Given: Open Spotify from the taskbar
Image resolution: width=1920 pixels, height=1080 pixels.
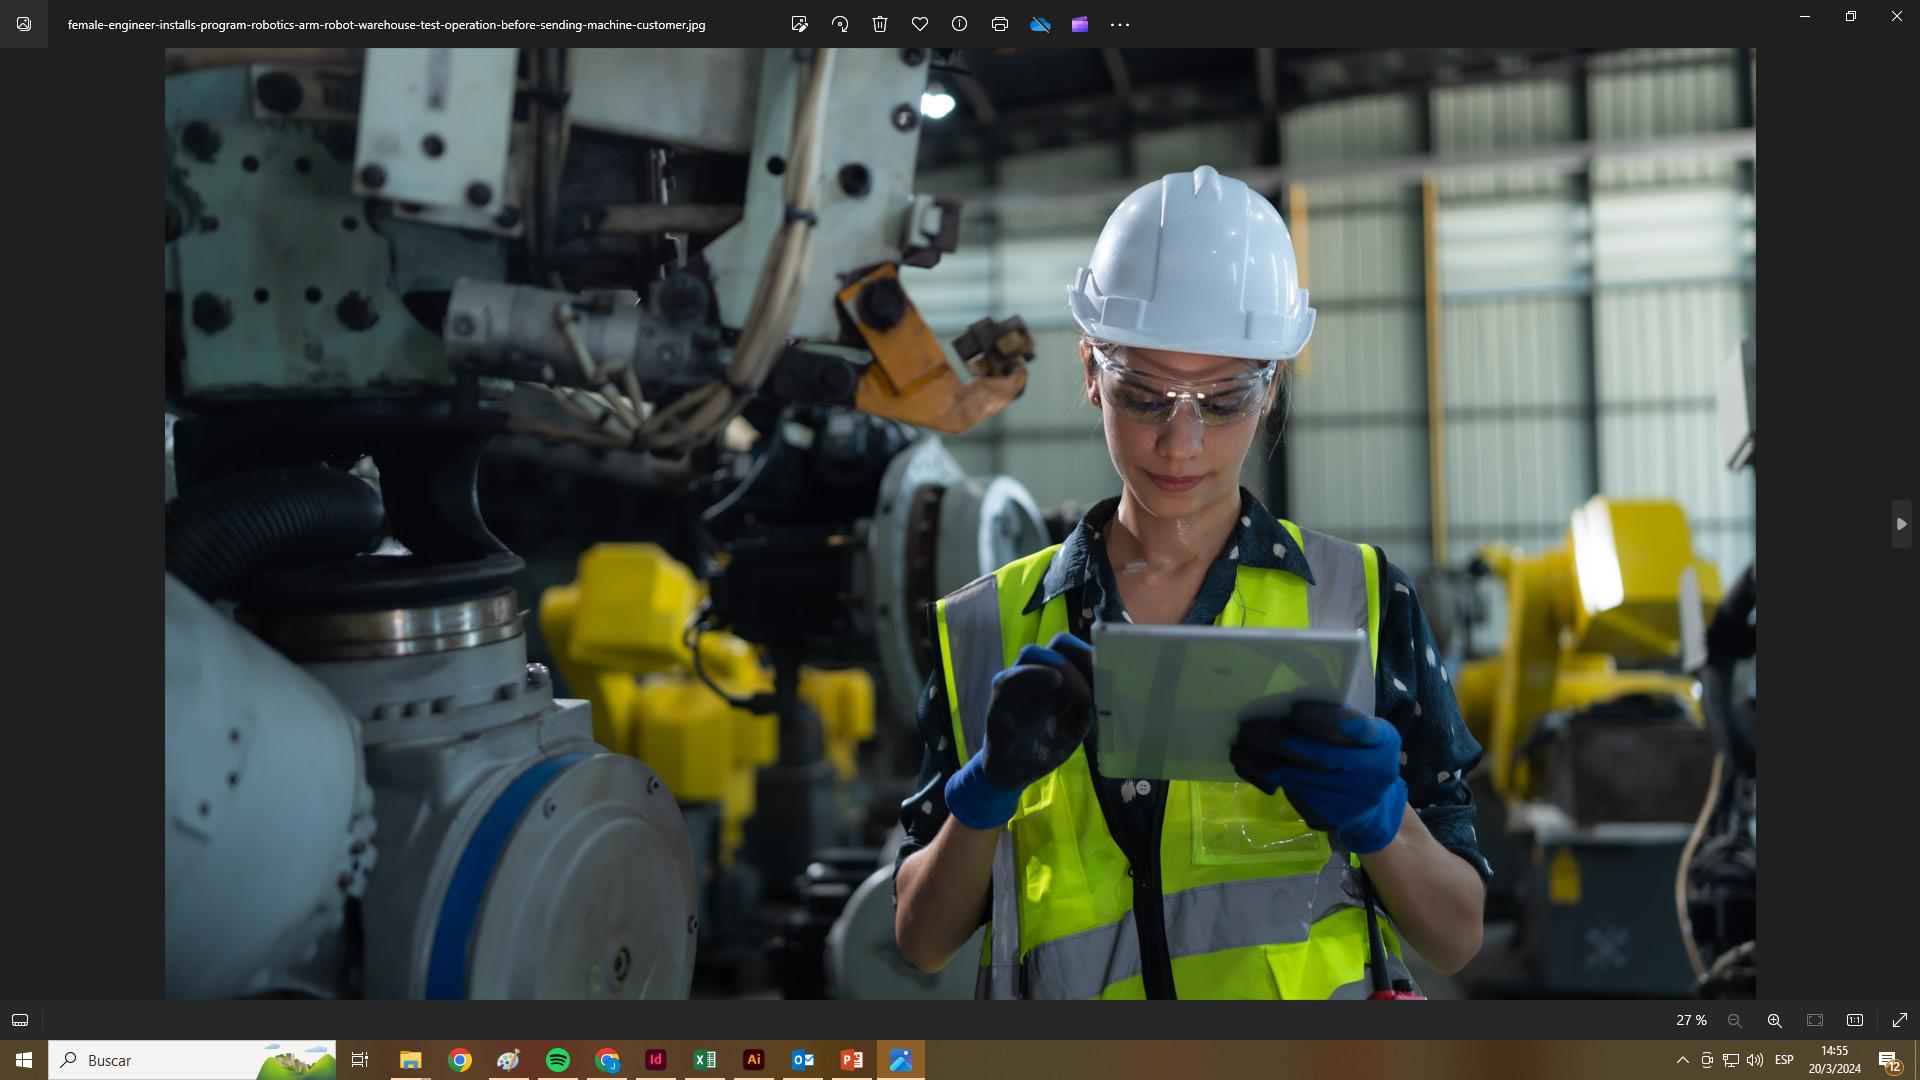Looking at the screenshot, I should [x=558, y=1060].
